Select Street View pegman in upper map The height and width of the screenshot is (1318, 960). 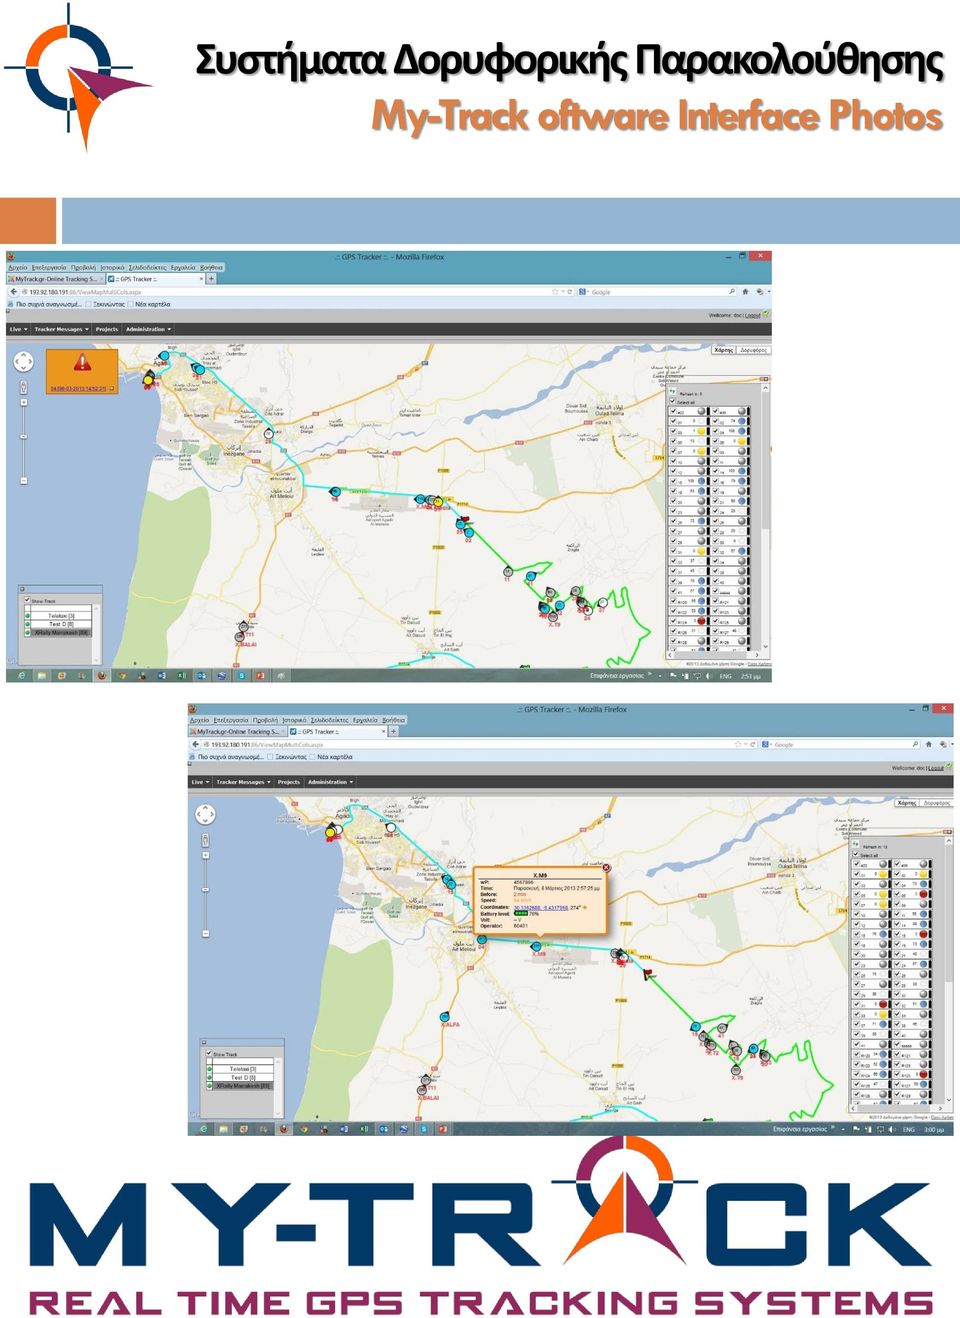[24, 387]
